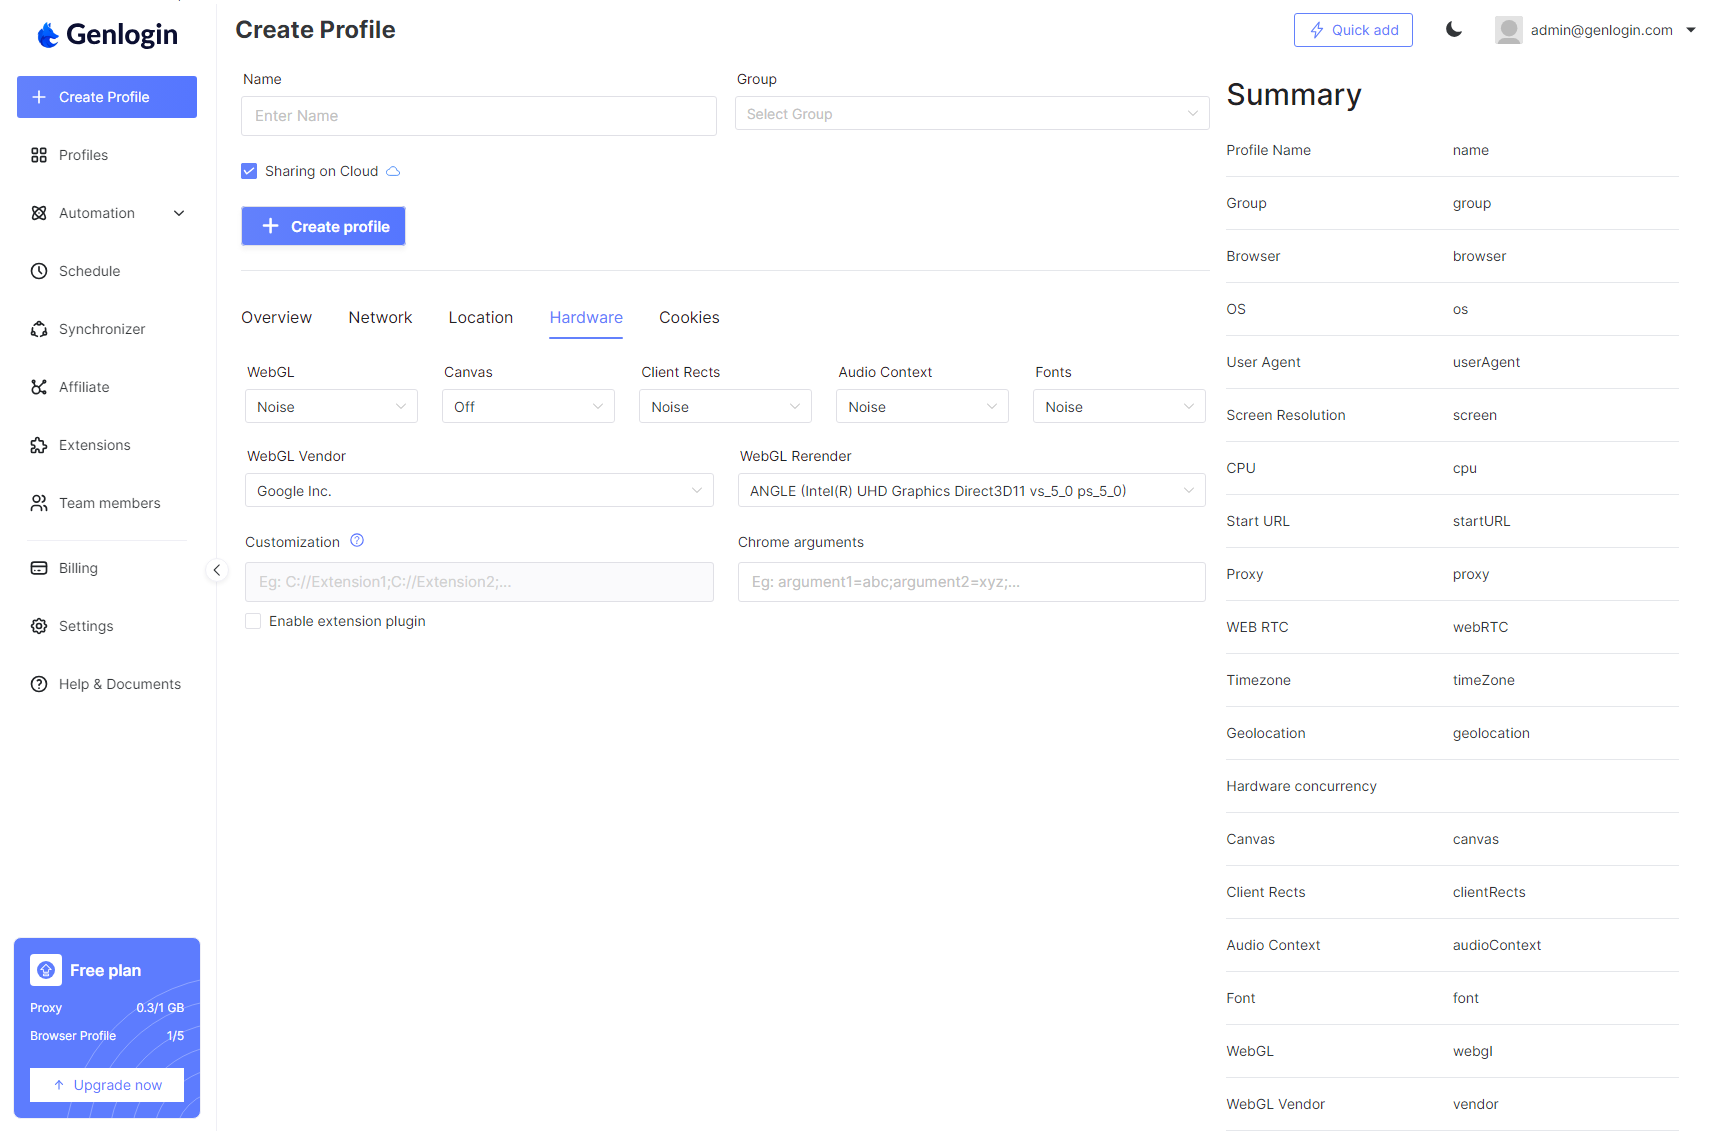This screenshot has width=1715, height=1131.
Task: Click the Quick add button
Action: 1353,30
